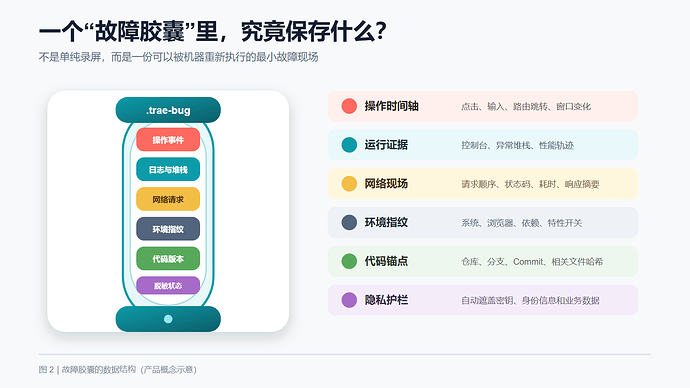
Task: Click the light dot on capsule bottom cap
Action: pos(168,319)
